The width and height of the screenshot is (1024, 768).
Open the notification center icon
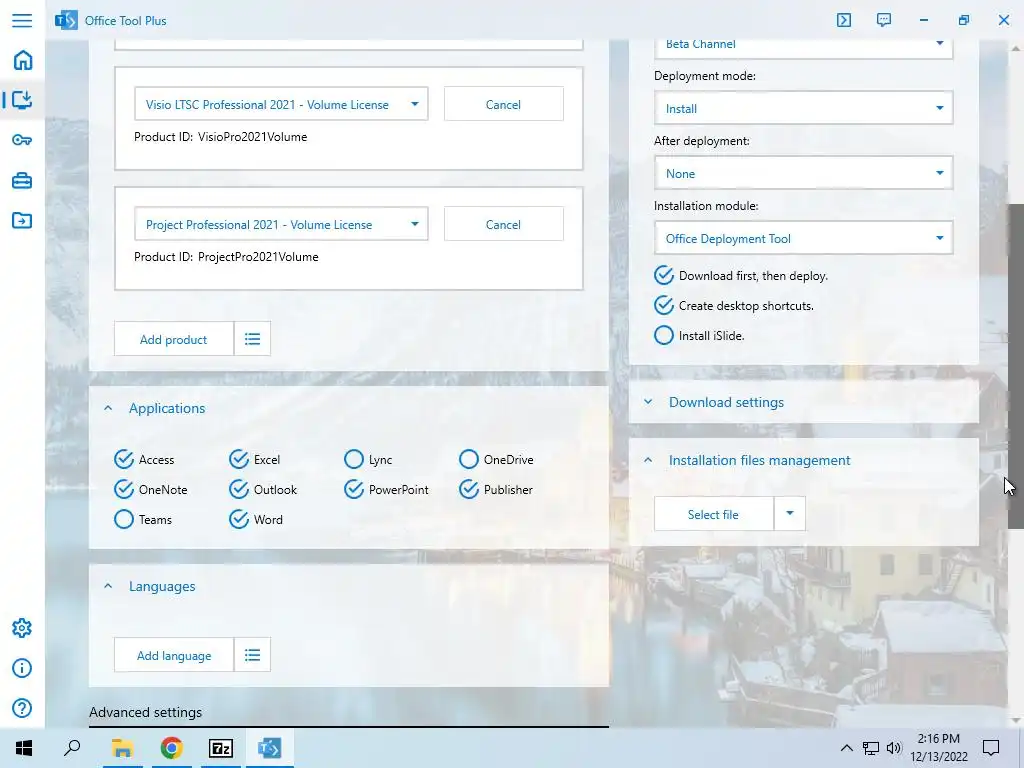pos(991,748)
